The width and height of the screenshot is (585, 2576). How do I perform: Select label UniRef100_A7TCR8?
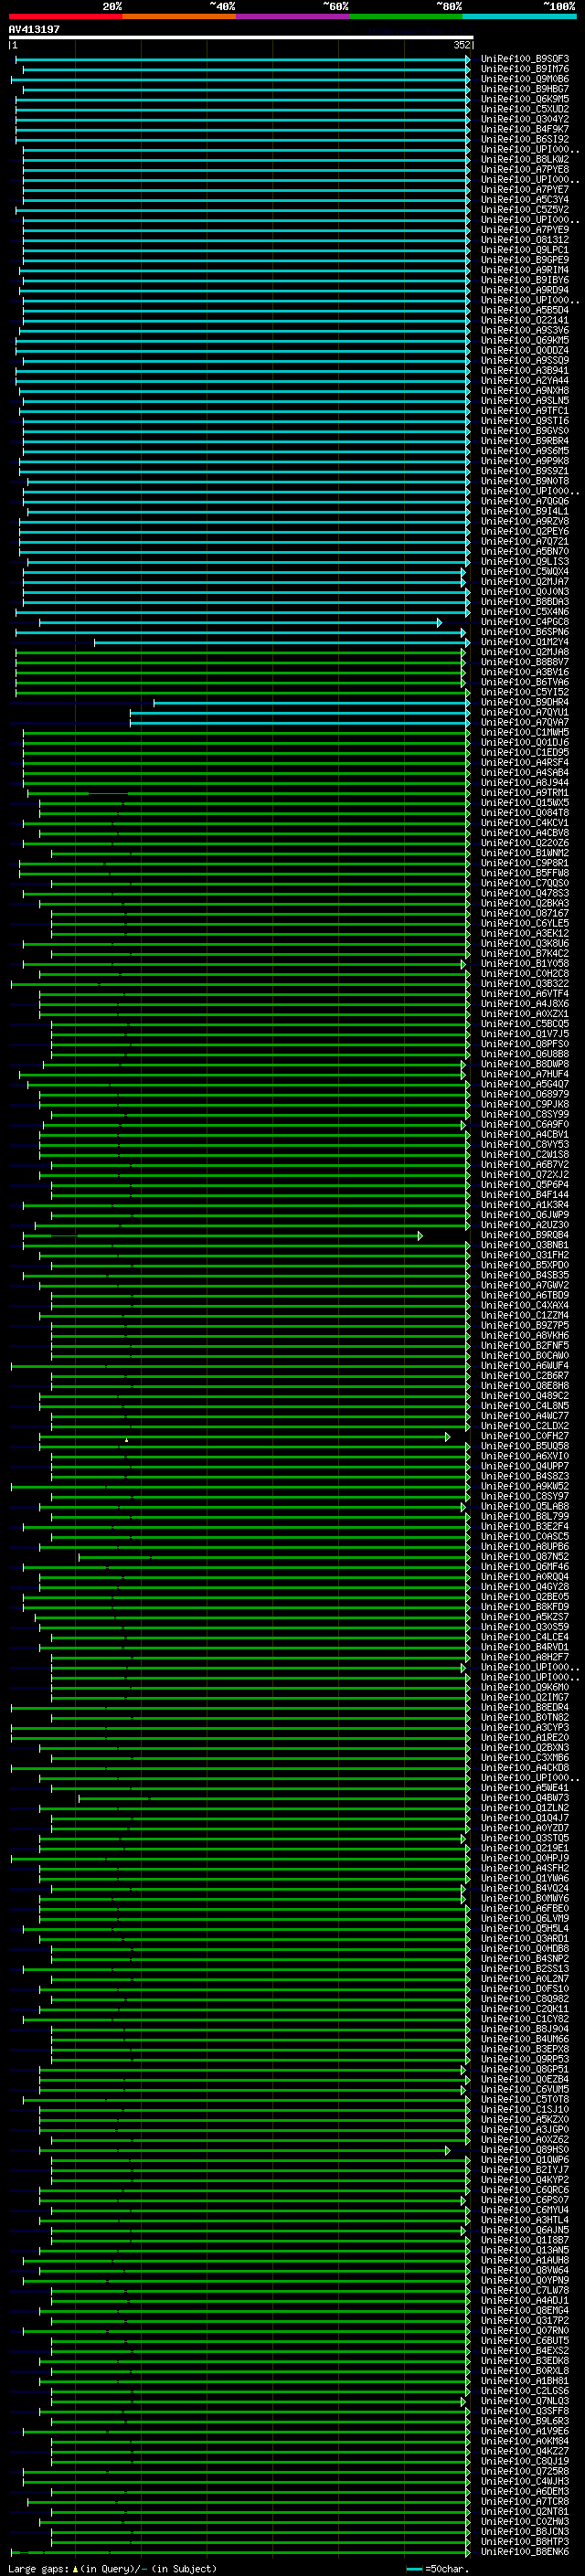pyautogui.click(x=525, y=2501)
